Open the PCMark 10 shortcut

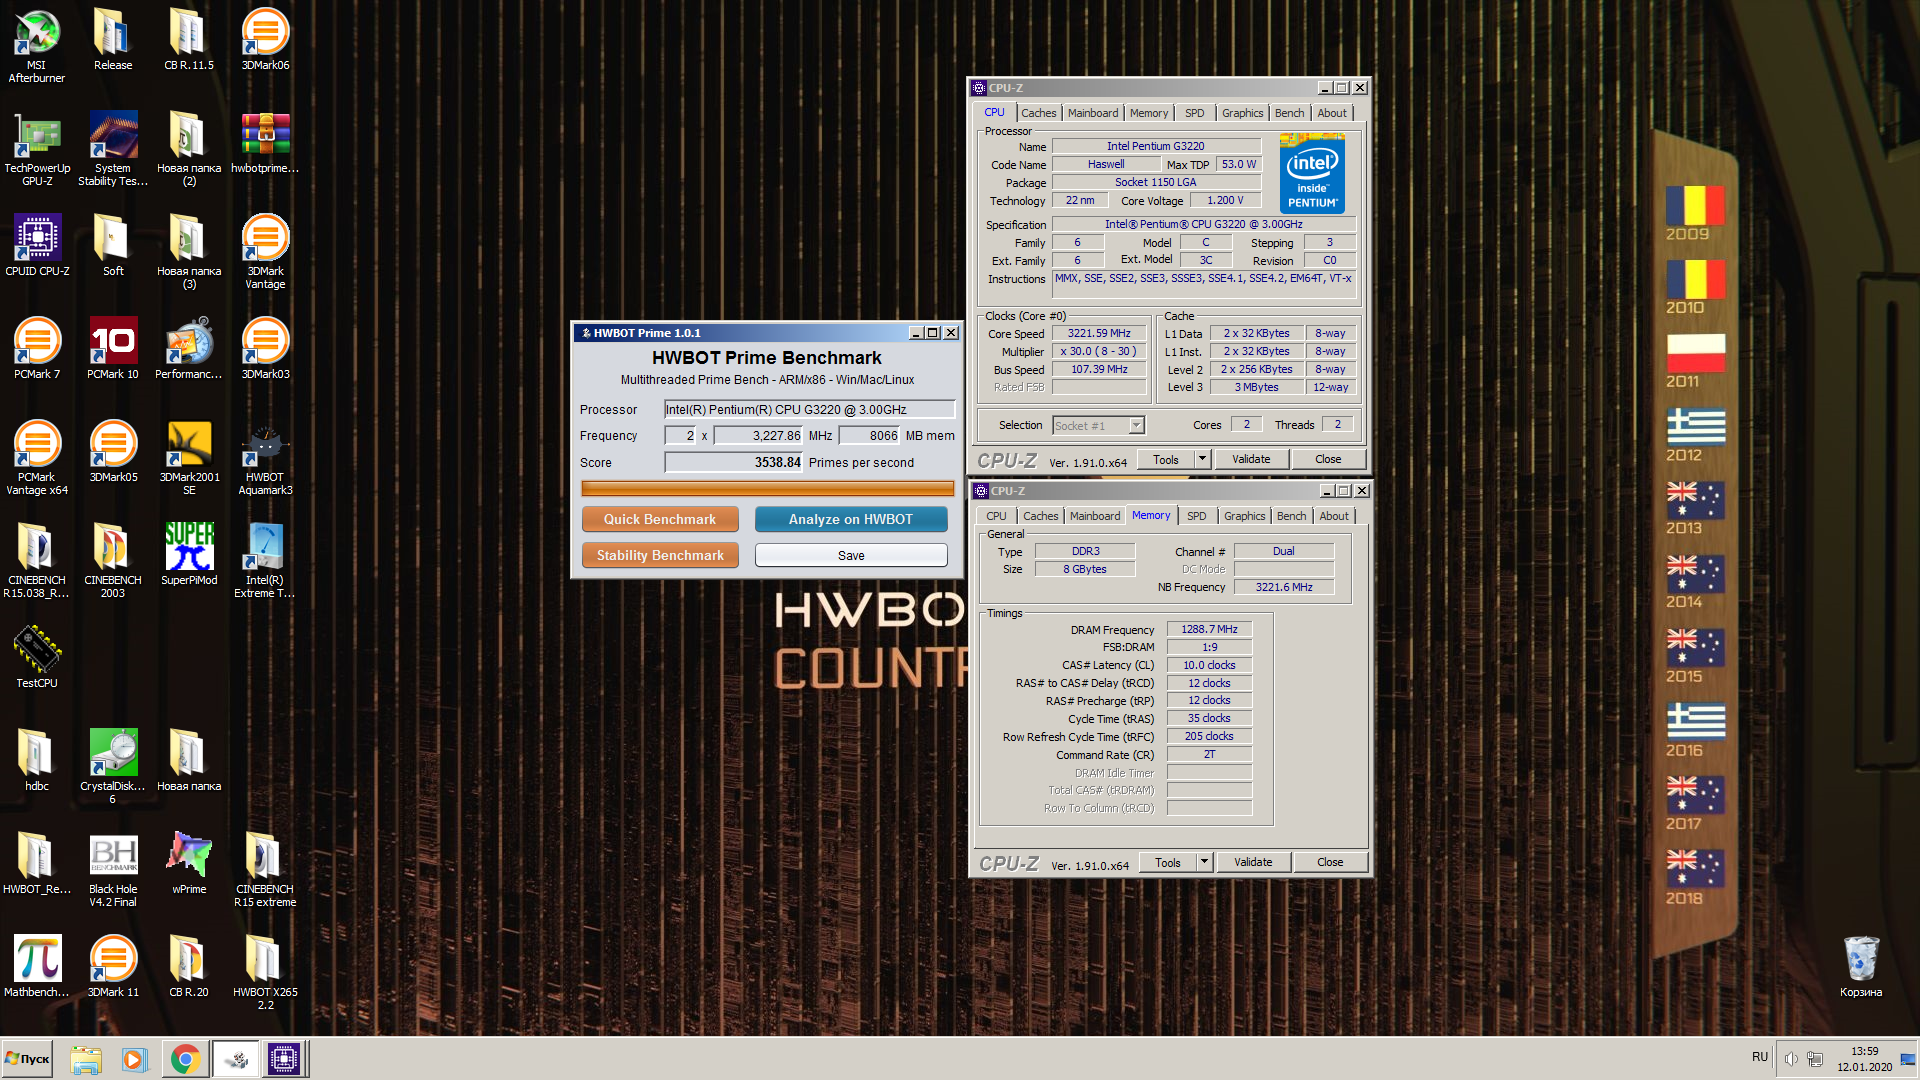pyautogui.click(x=113, y=349)
